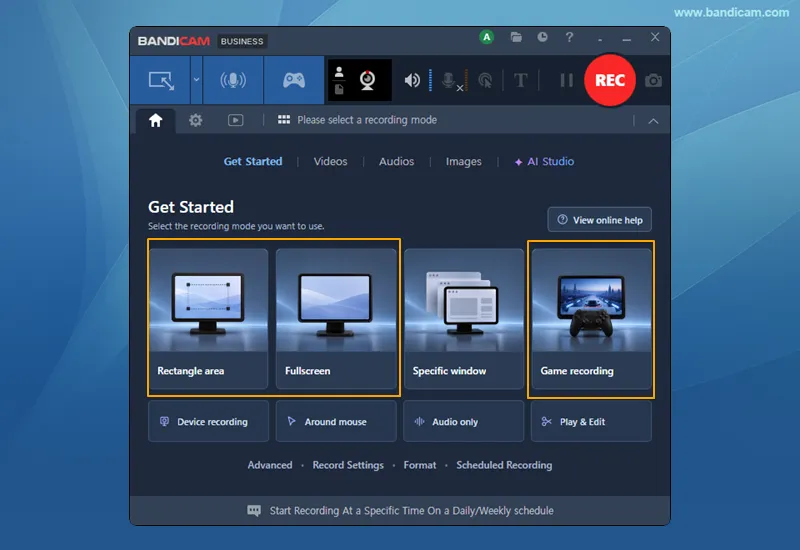Select the Around mouse button

point(336,421)
